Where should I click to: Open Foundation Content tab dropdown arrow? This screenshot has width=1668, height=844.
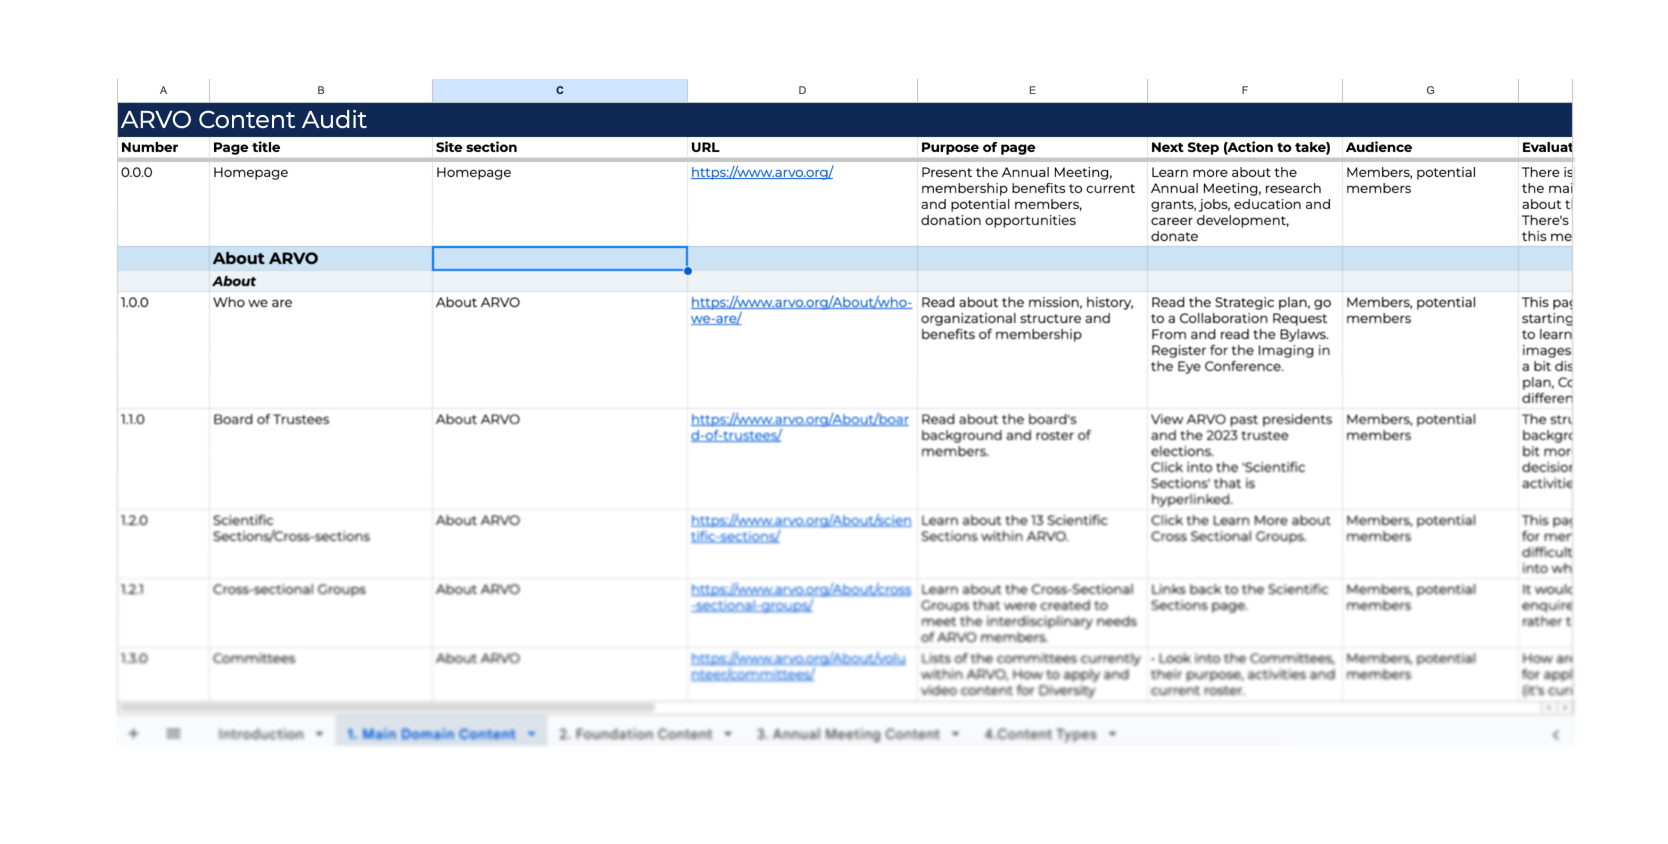[x=728, y=734]
